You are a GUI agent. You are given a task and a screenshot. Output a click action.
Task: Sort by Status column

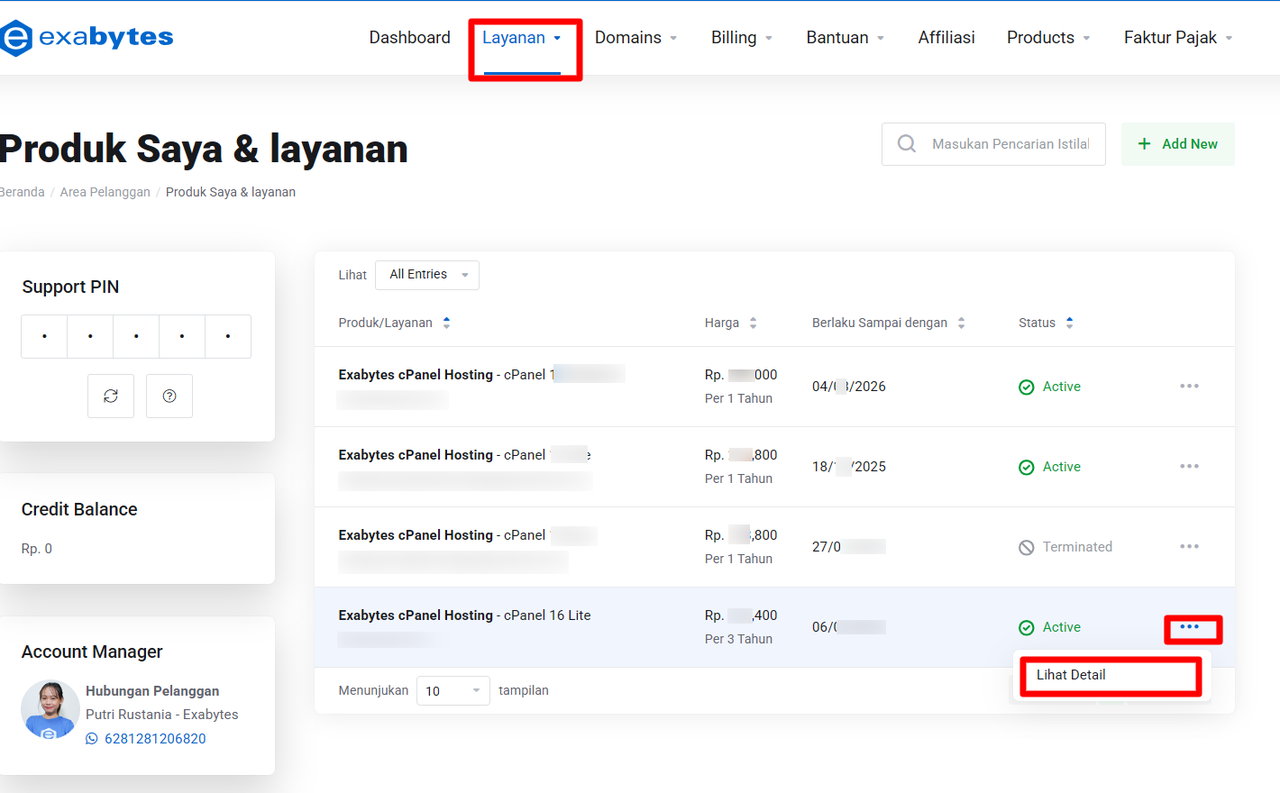pos(1046,323)
